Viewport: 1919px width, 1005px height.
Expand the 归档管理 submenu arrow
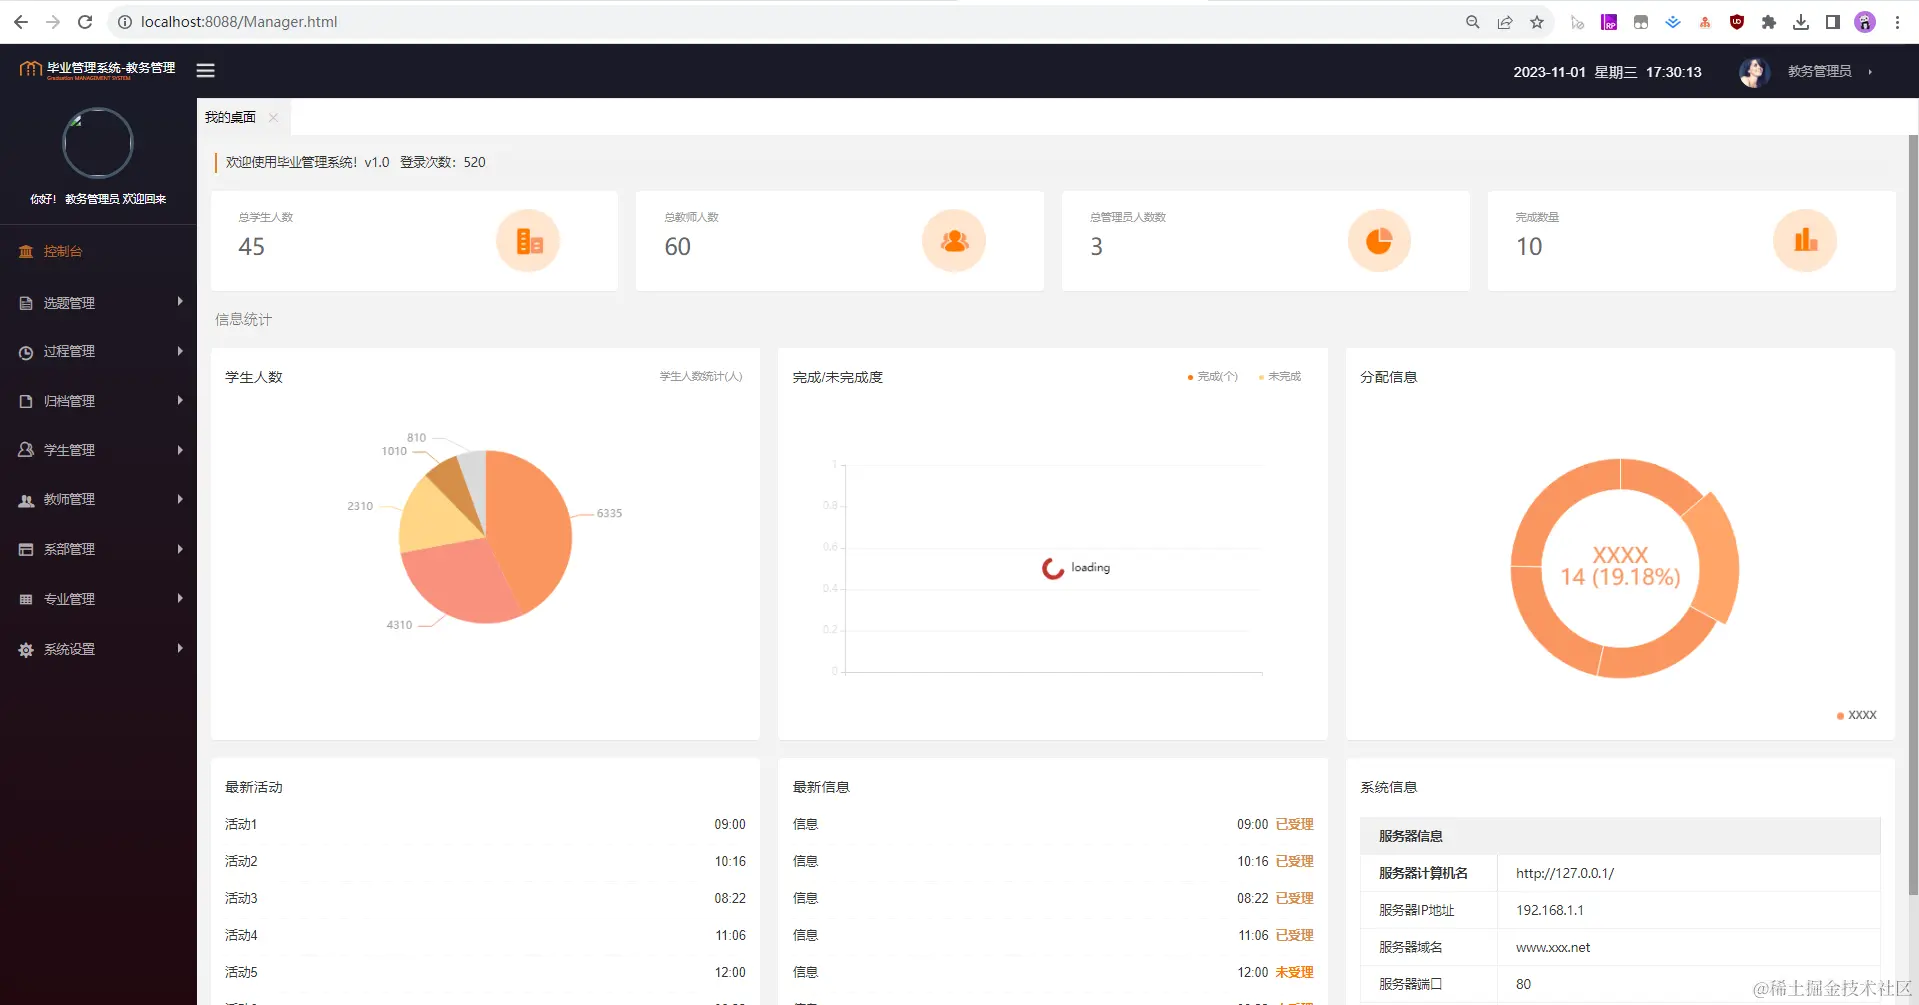pyautogui.click(x=180, y=401)
